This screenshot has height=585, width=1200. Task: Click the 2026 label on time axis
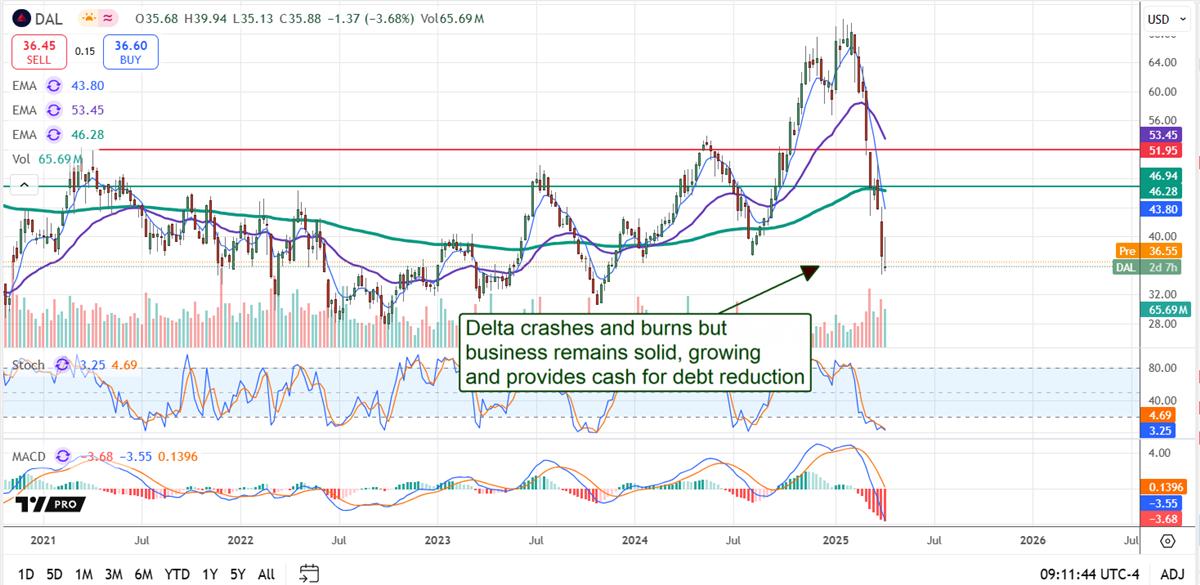pyautogui.click(x=1033, y=540)
